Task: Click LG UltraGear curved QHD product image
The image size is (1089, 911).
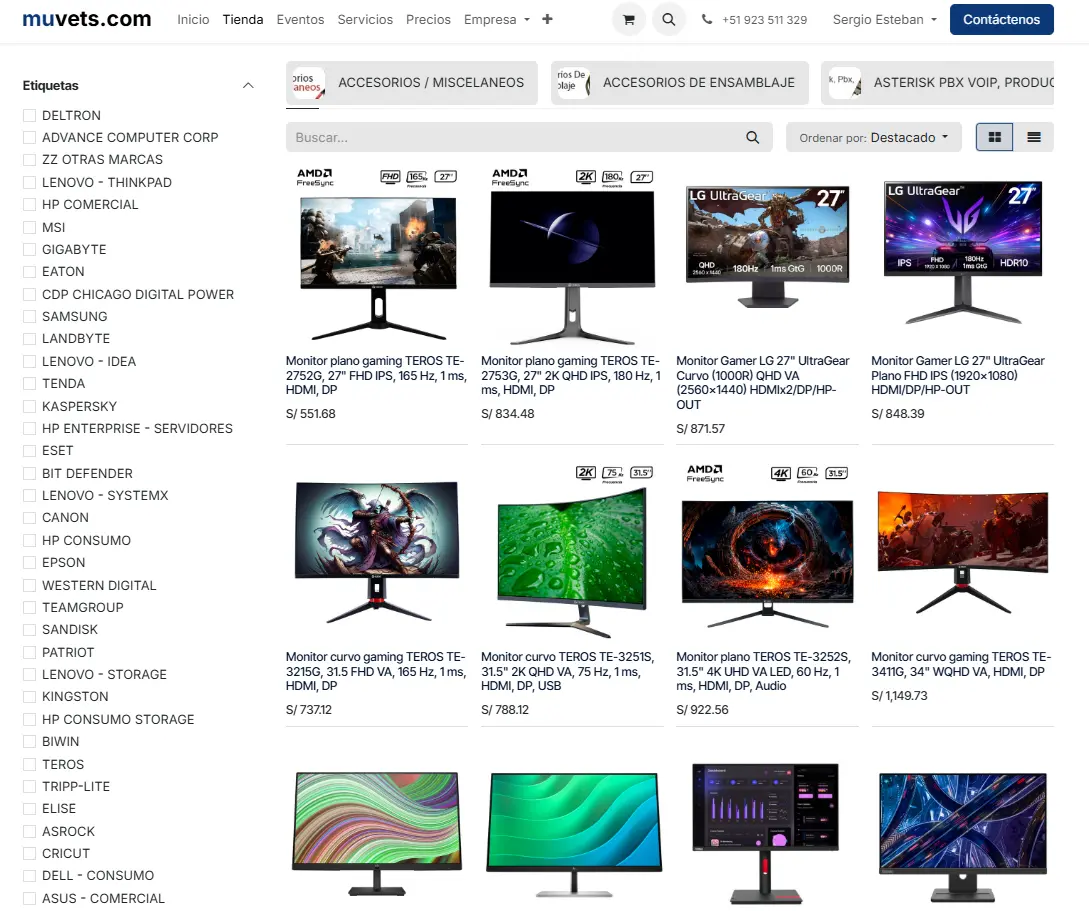Action: pos(767,246)
